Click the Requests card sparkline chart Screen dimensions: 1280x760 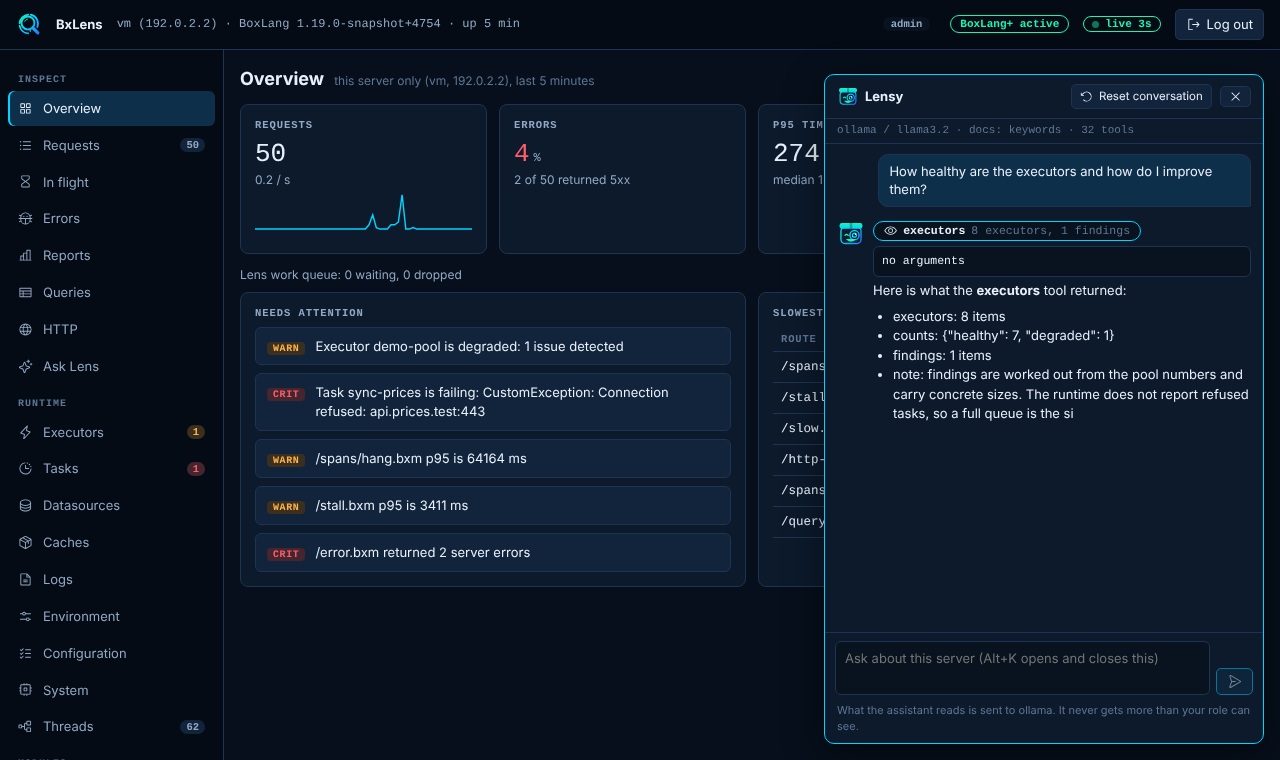pyautogui.click(x=363, y=213)
